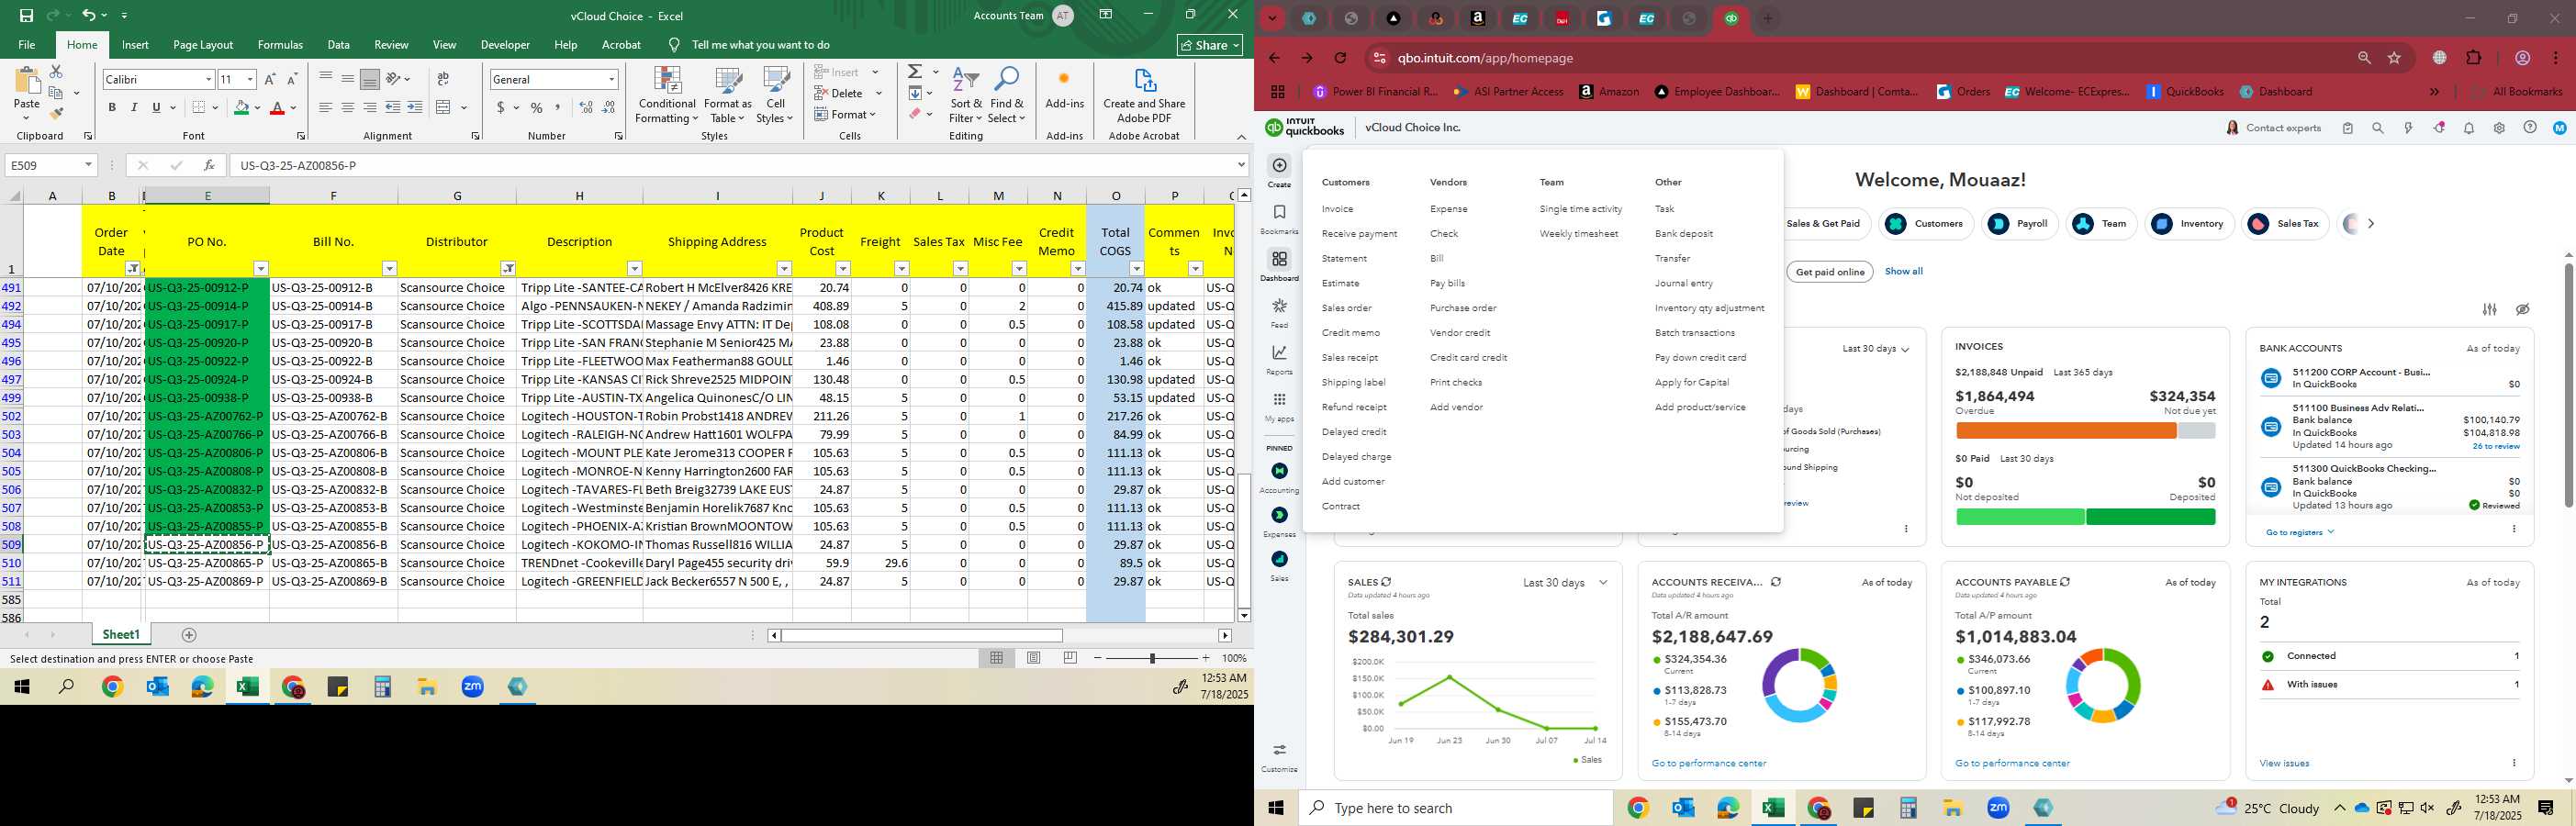Click the Windows search box
Image resolution: width=2576 pixels, height=826 pixels.
click(x=1456, y=808)
